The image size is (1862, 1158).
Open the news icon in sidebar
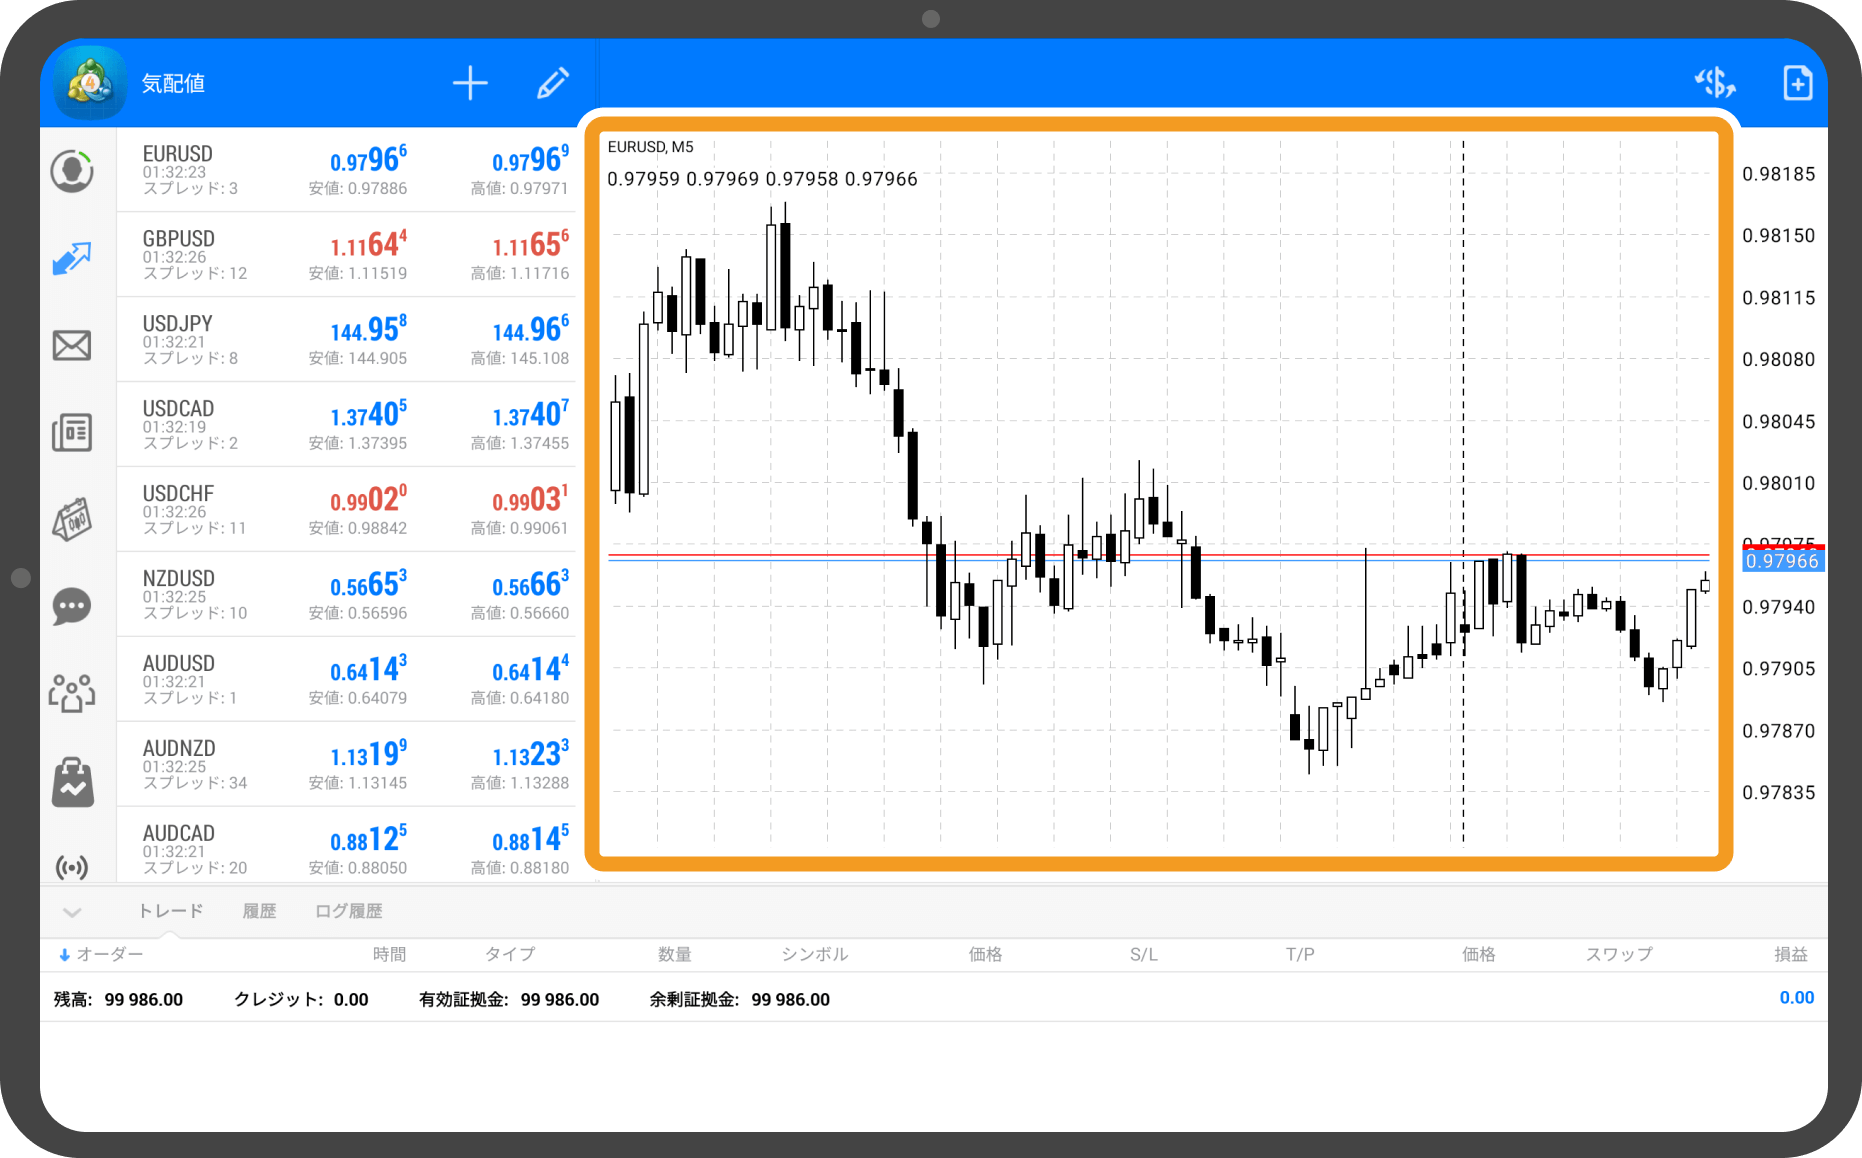(72, 432)
